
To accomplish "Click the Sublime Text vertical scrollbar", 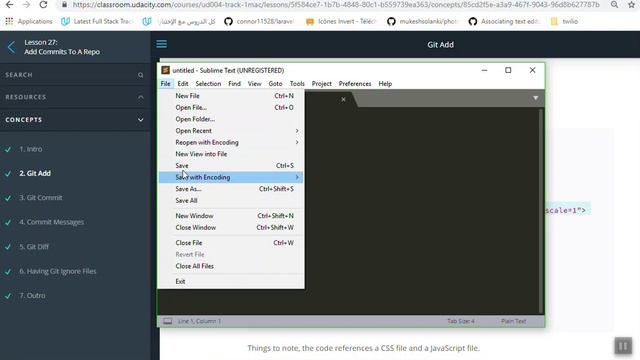I will tap(541, 211).
